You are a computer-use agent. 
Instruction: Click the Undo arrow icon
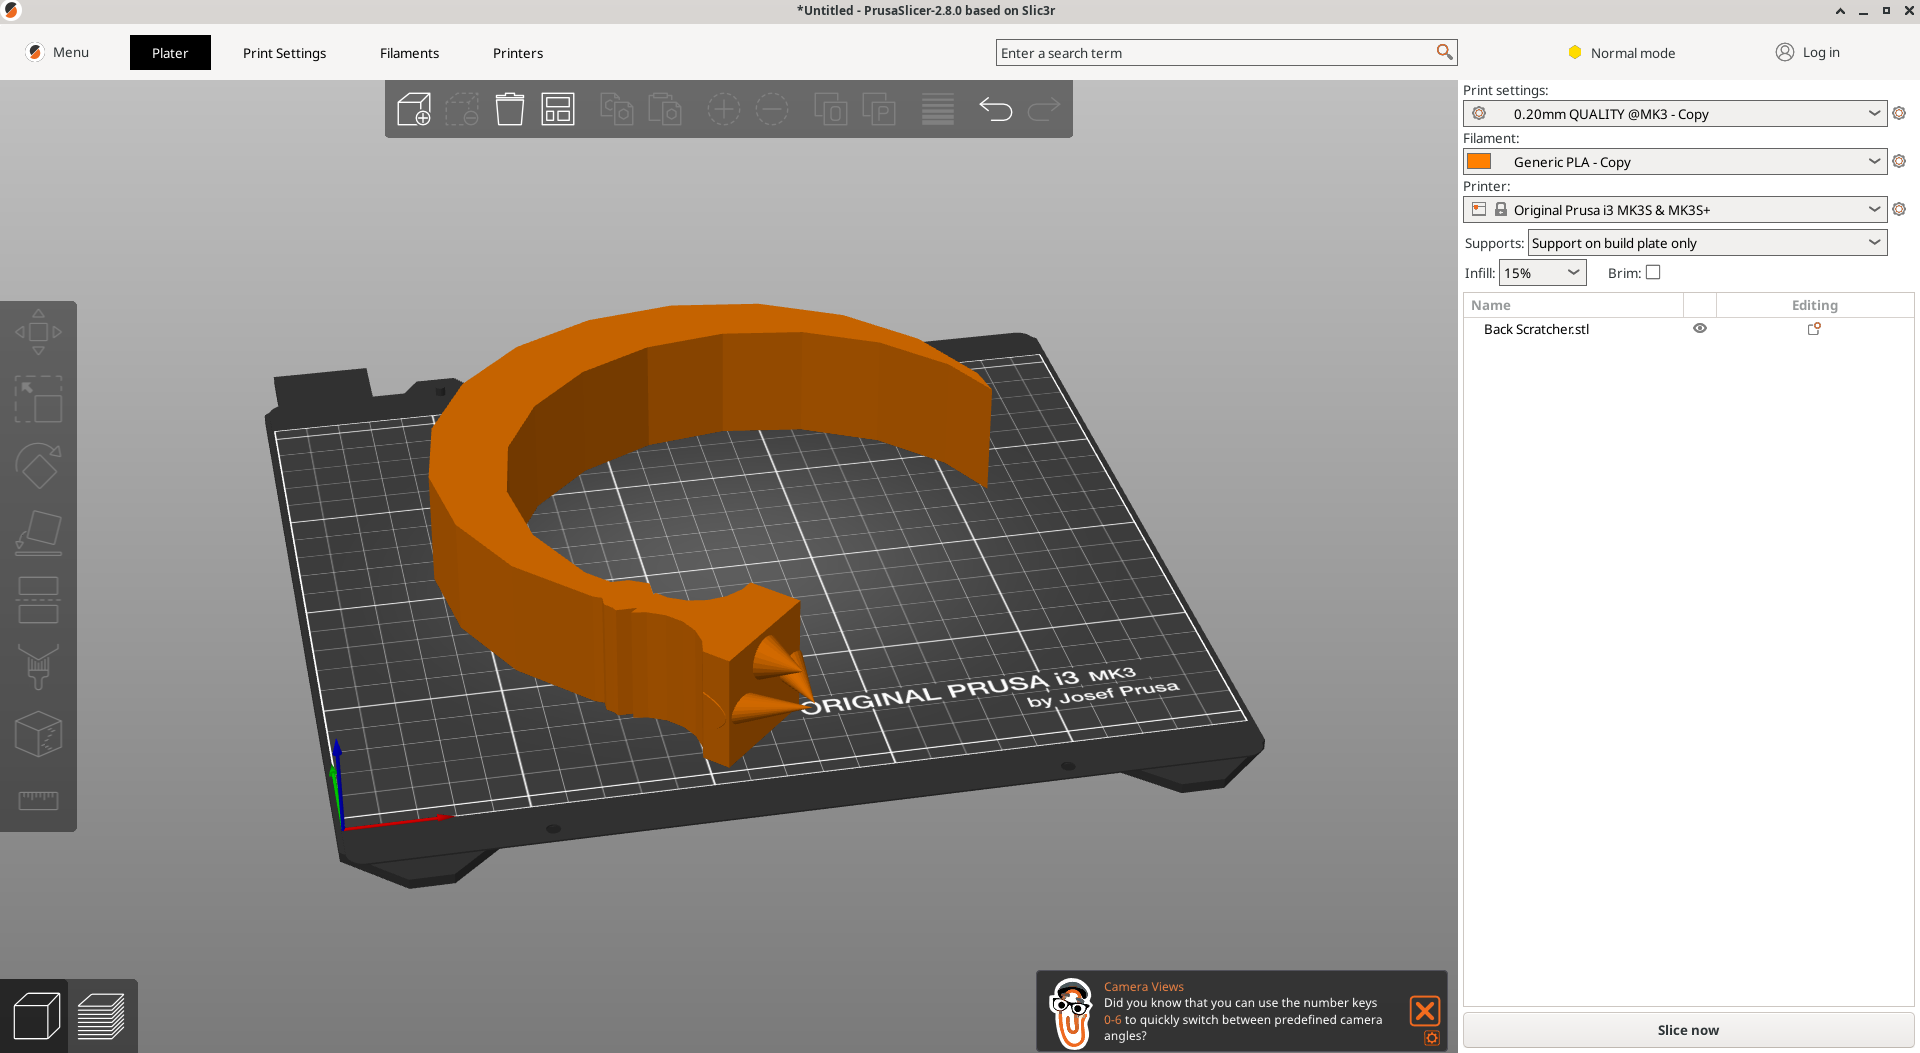996,109
